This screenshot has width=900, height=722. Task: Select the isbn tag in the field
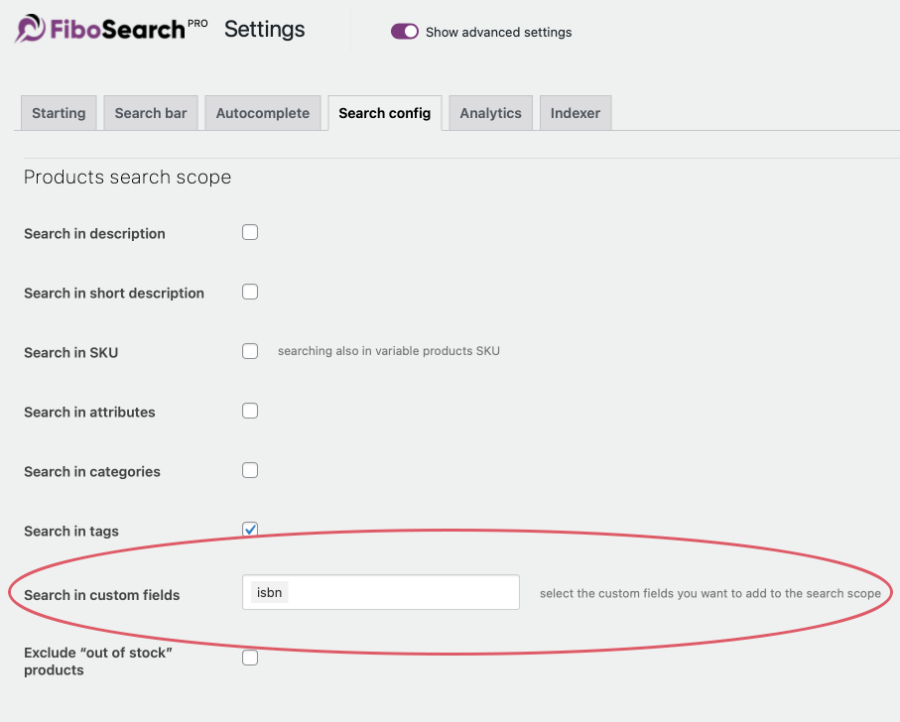pos(268,592)
